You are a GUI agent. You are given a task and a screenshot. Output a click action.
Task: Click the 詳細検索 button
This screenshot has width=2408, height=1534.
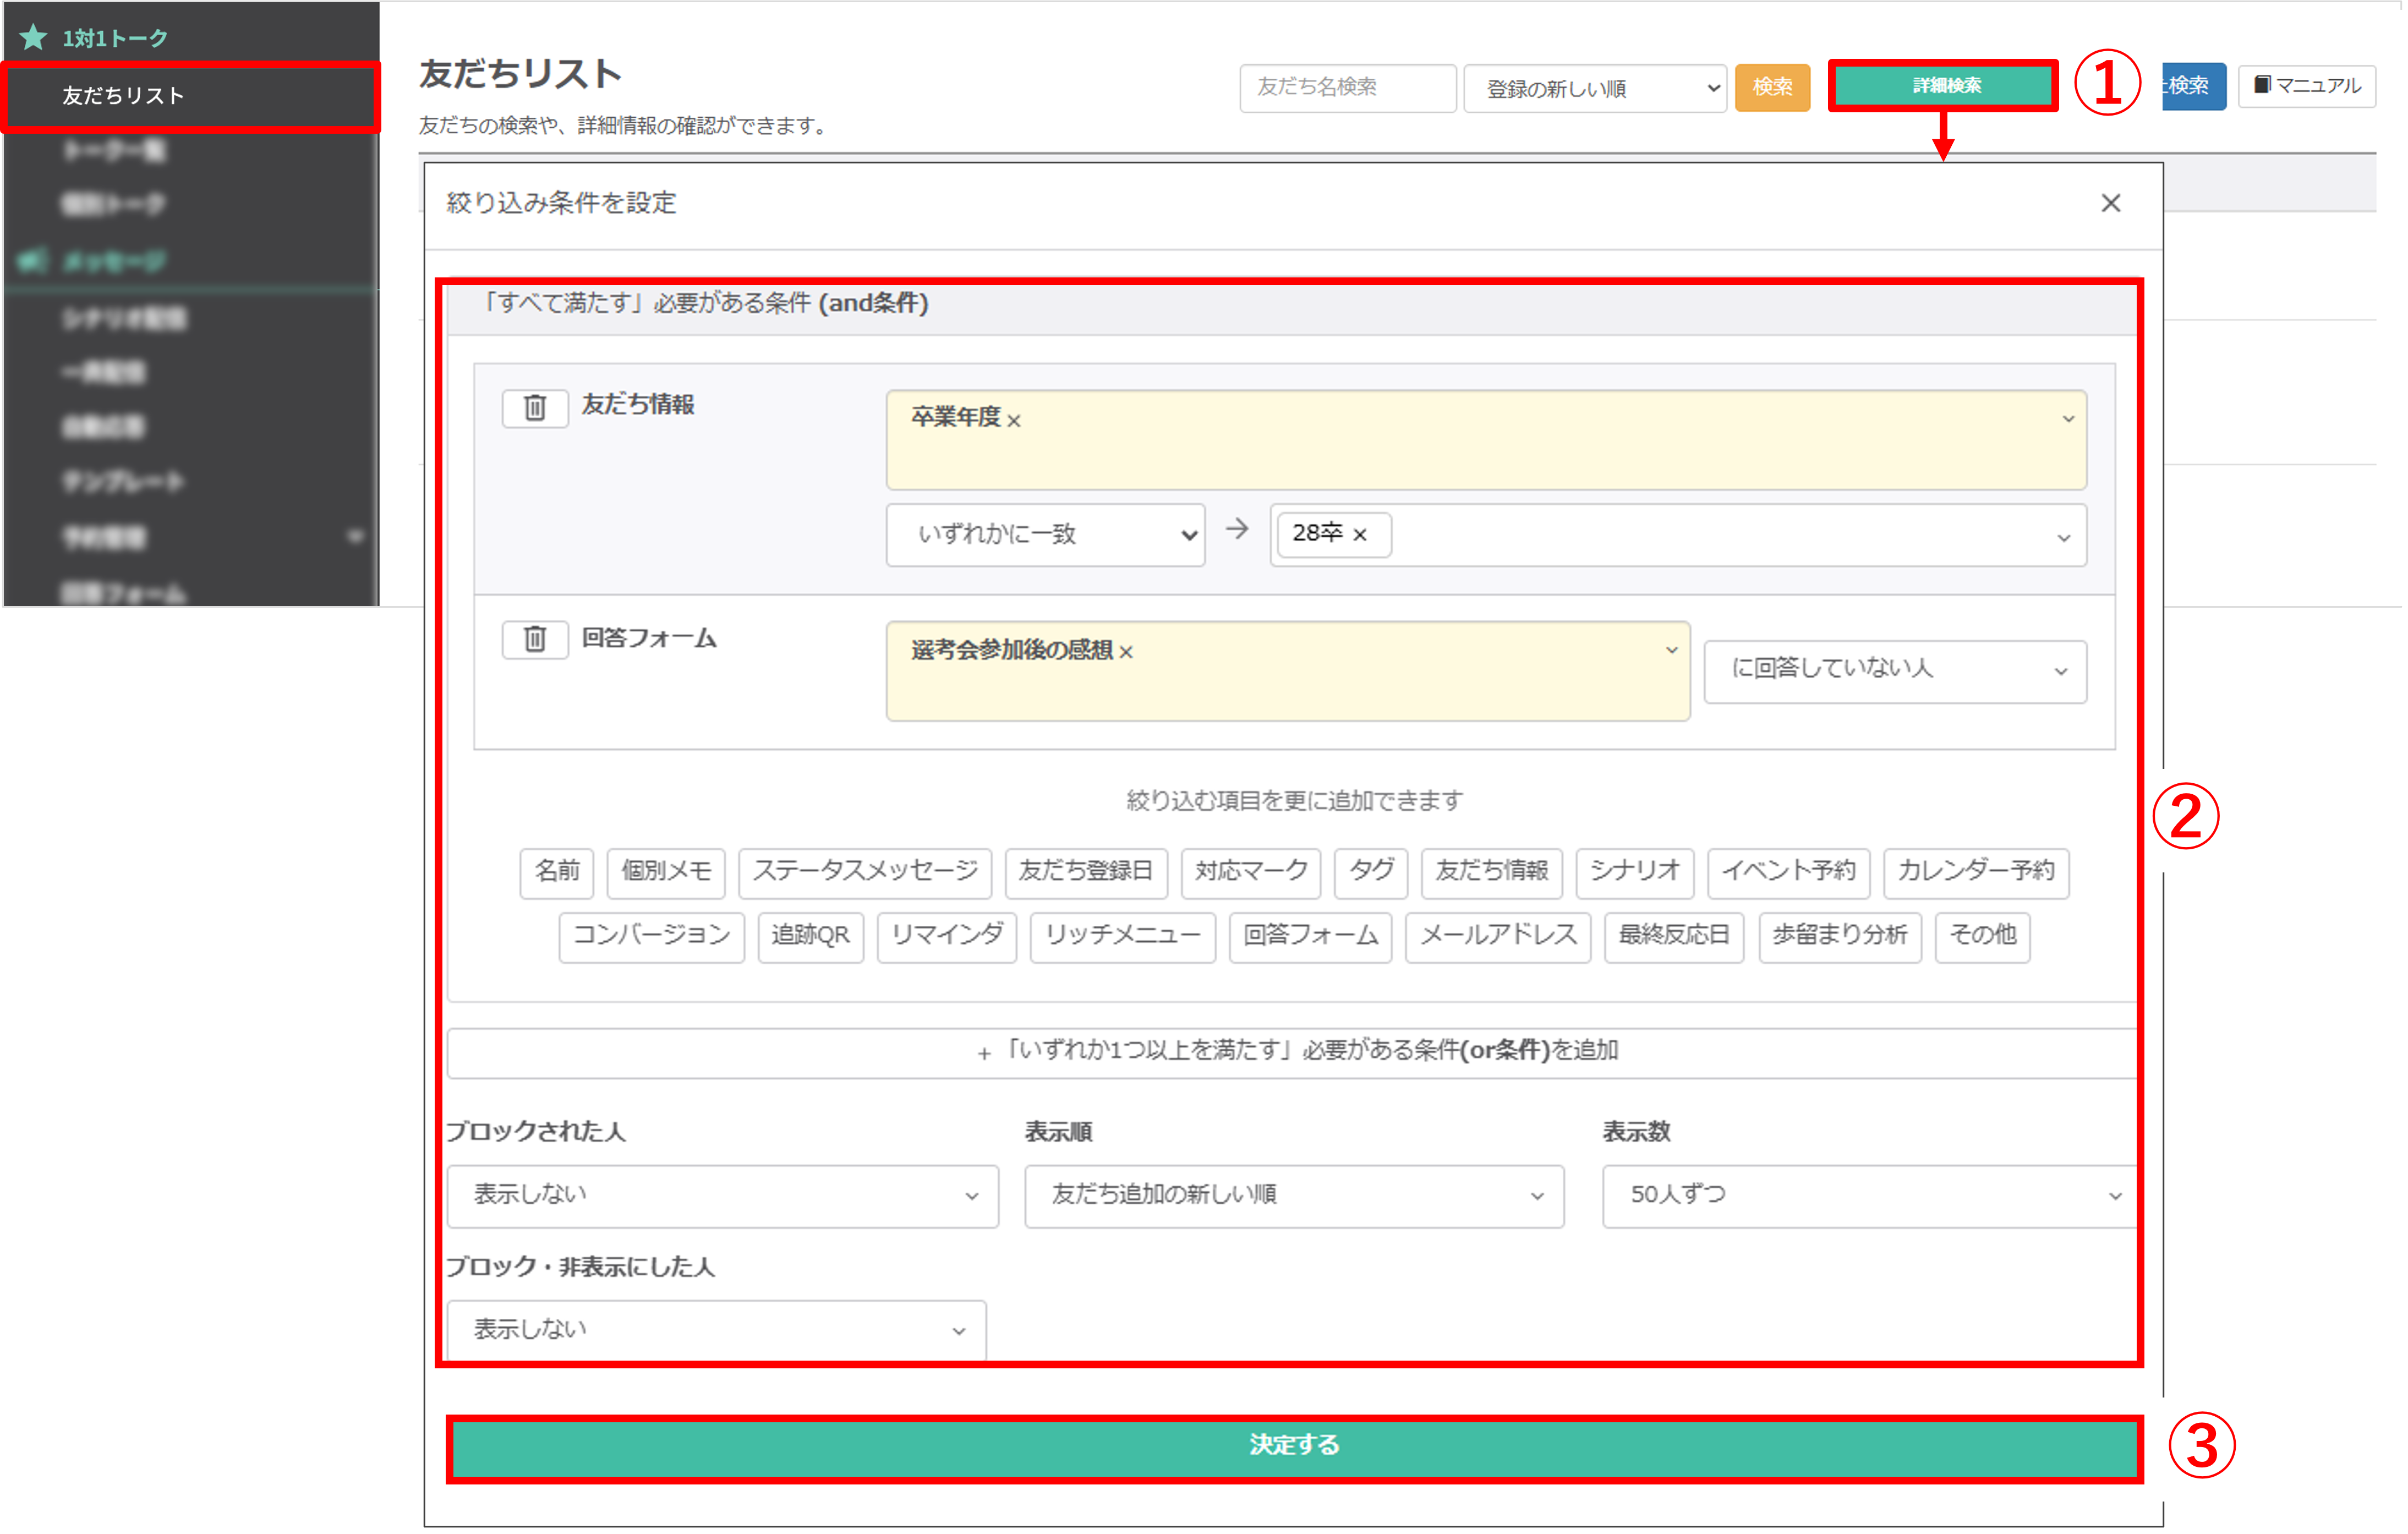[1944, 86]
